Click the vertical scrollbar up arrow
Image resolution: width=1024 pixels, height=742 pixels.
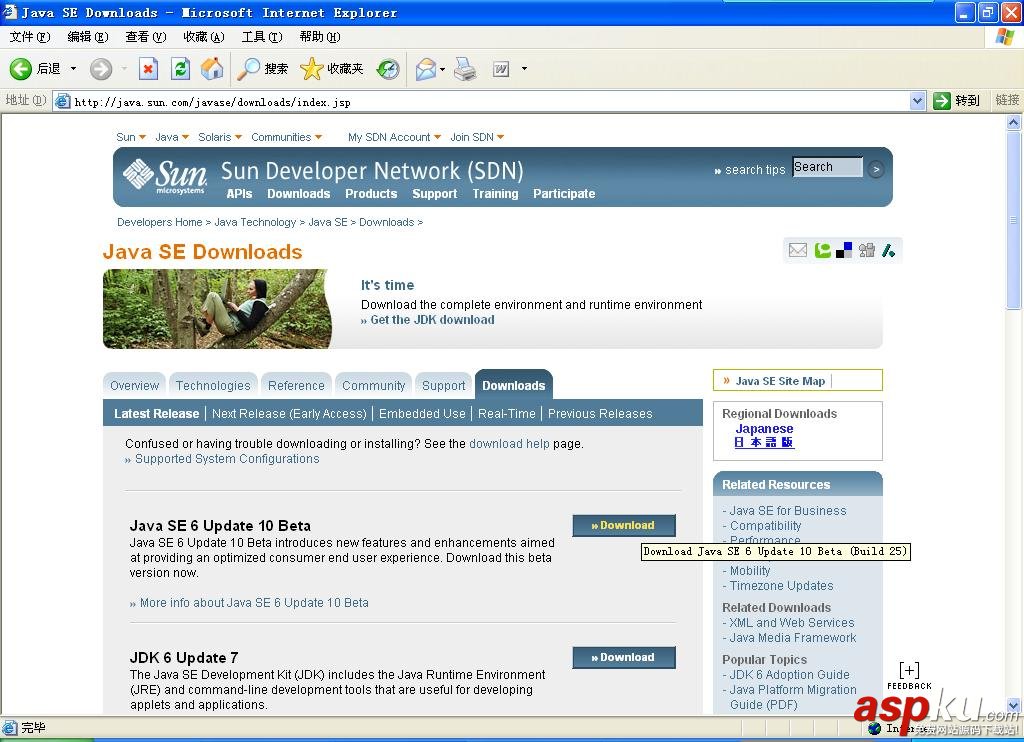pos(1014,121)
